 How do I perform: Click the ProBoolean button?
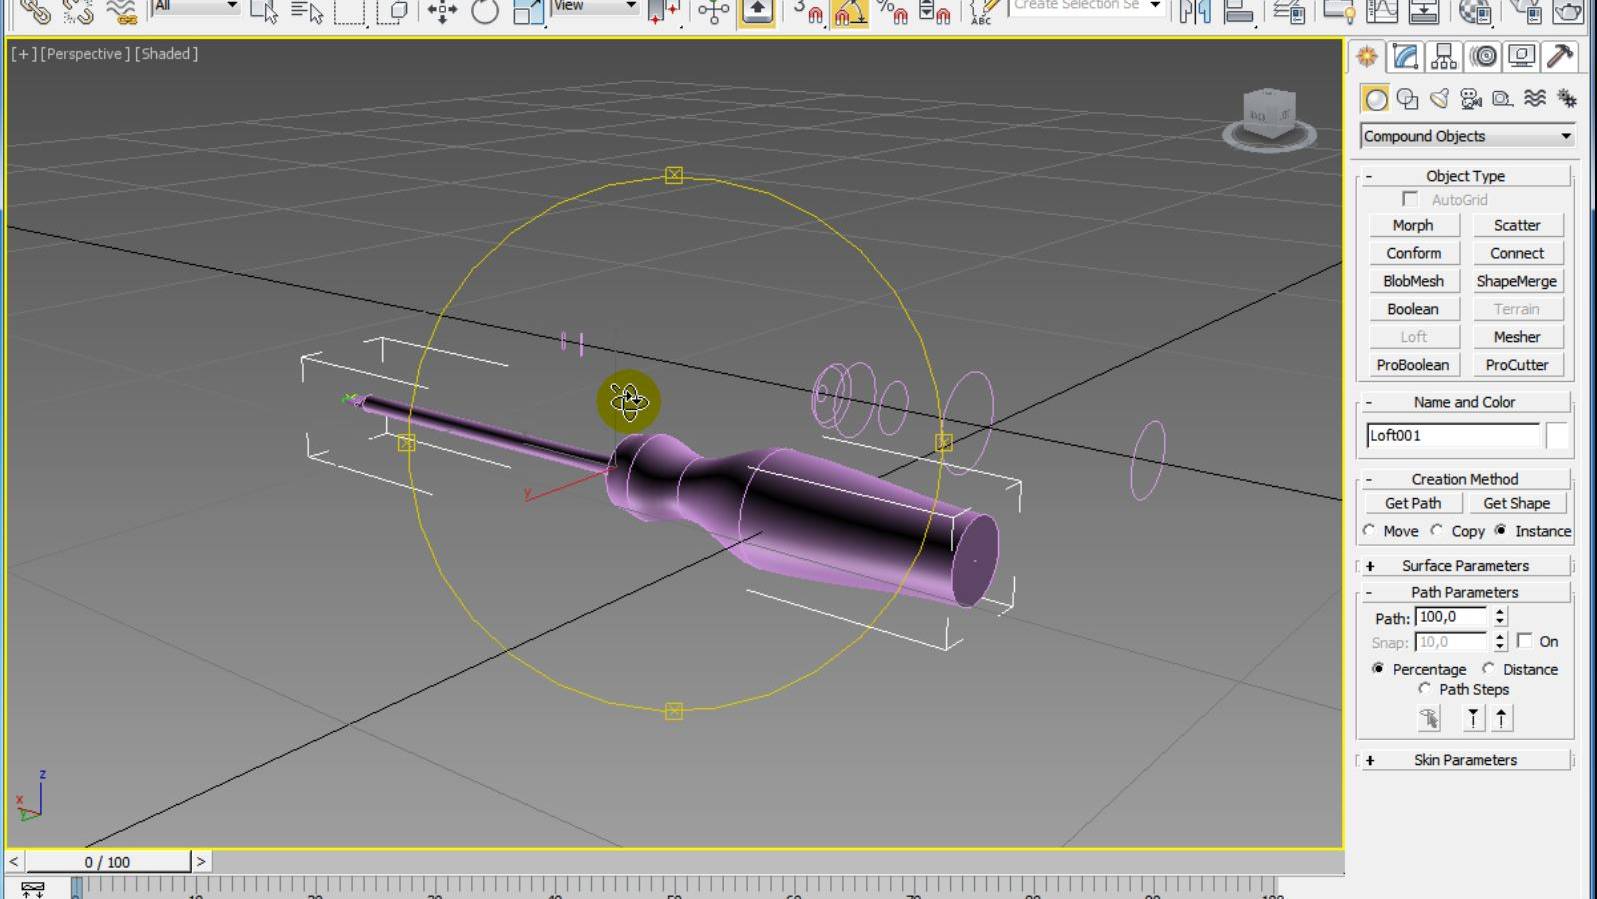point(1413,365)
